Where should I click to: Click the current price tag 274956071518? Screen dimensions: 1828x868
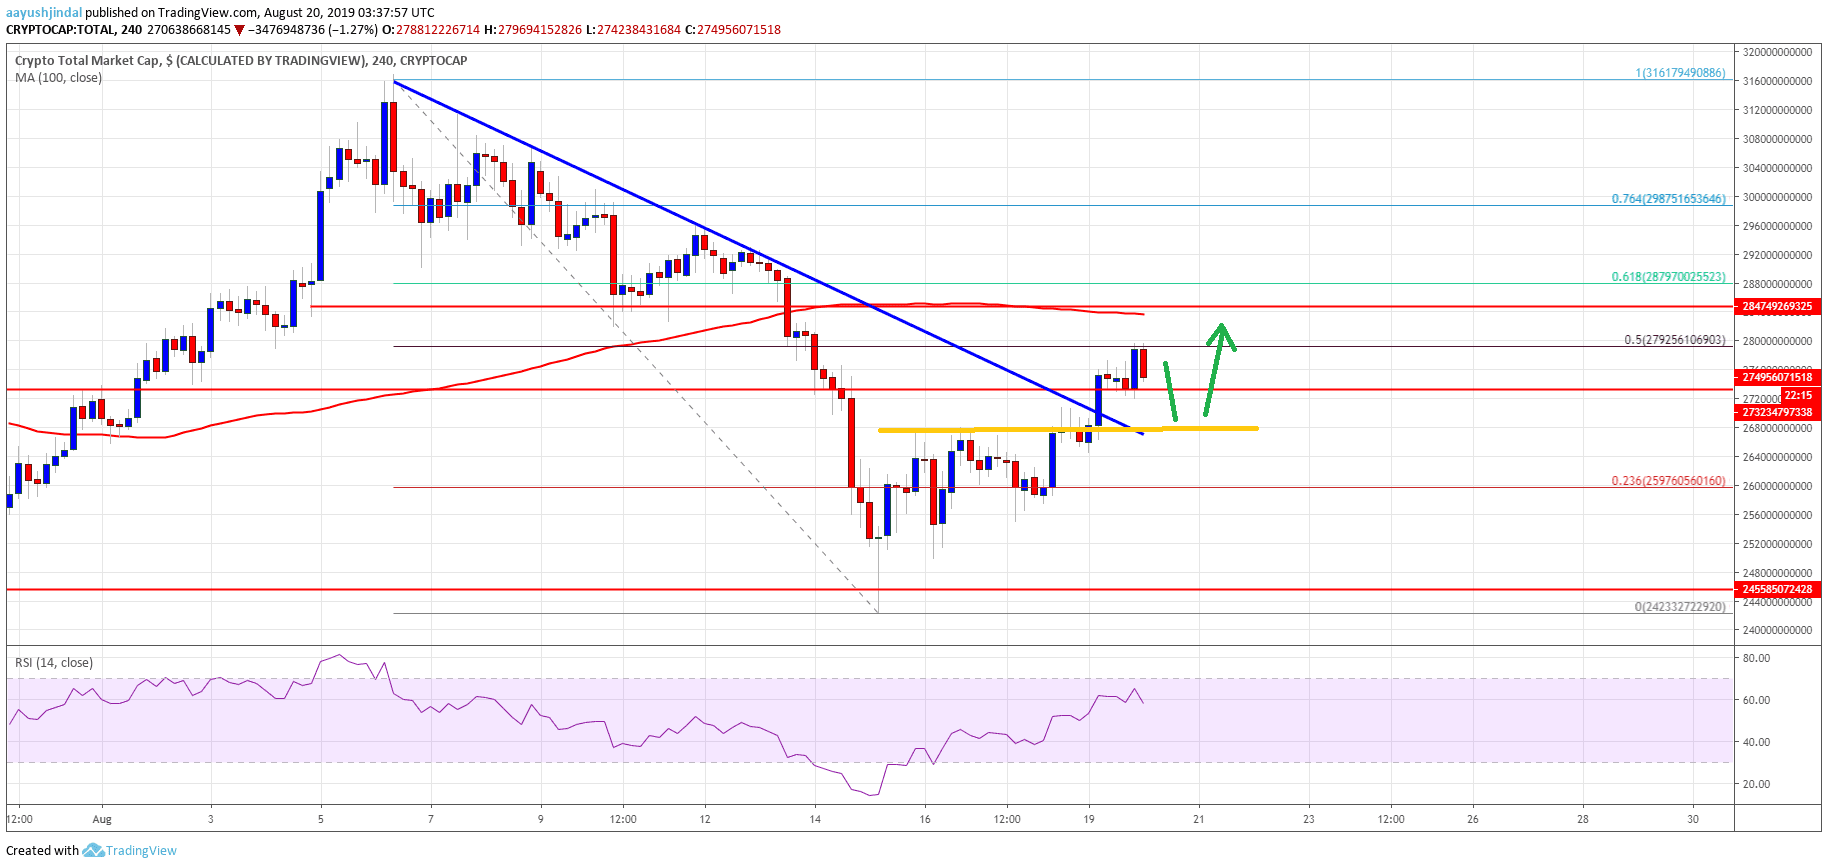(1776, 377)
